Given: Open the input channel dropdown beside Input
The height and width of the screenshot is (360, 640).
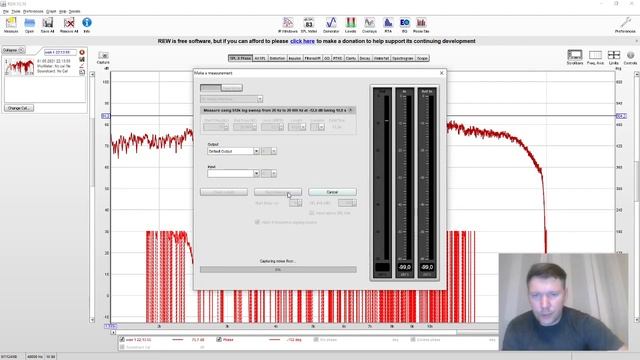Looking at the screenshot, I should [269, 173].
